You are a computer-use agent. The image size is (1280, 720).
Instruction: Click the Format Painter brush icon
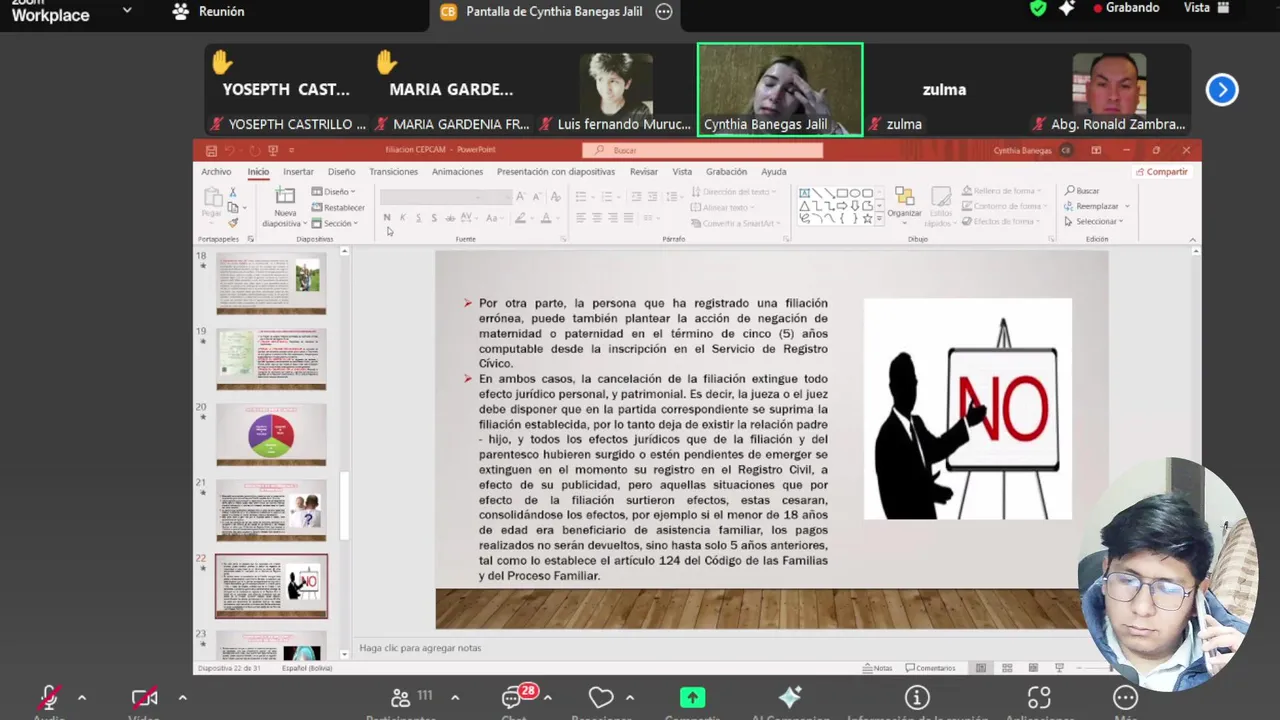click(x=232, y=223)
